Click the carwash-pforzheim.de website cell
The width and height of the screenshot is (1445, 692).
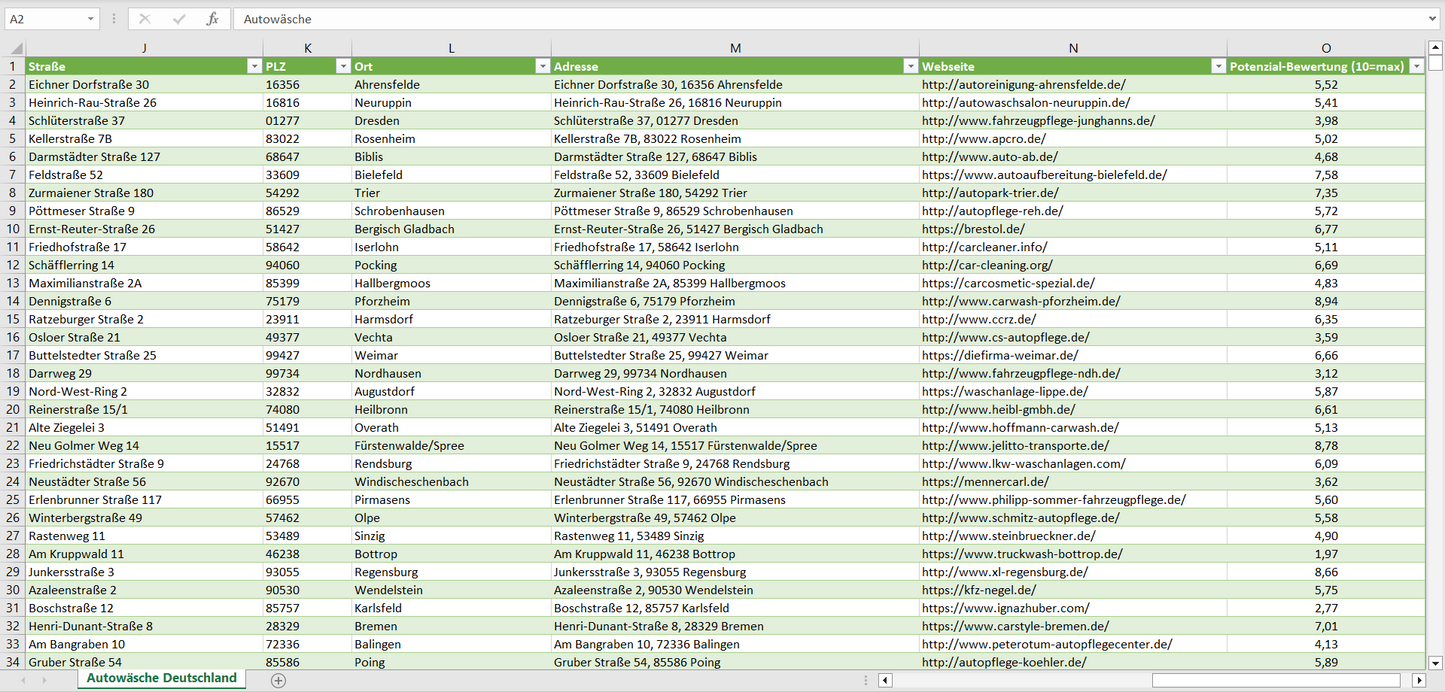coord(1020,301)
